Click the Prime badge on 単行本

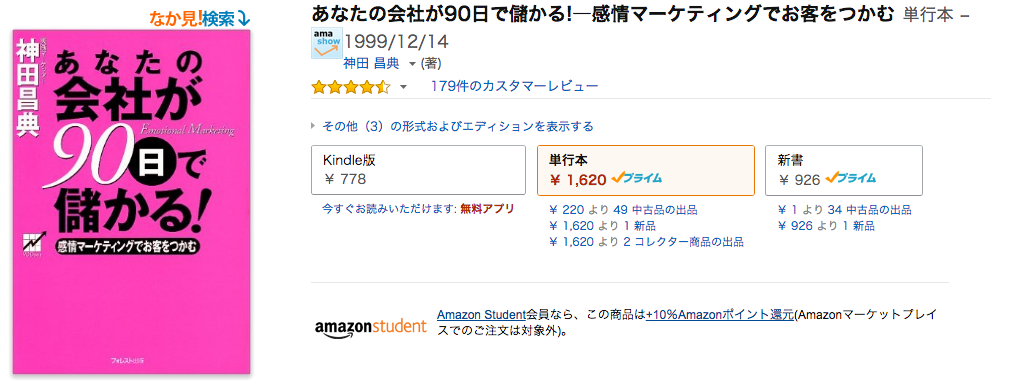click(x=637, y=178)
